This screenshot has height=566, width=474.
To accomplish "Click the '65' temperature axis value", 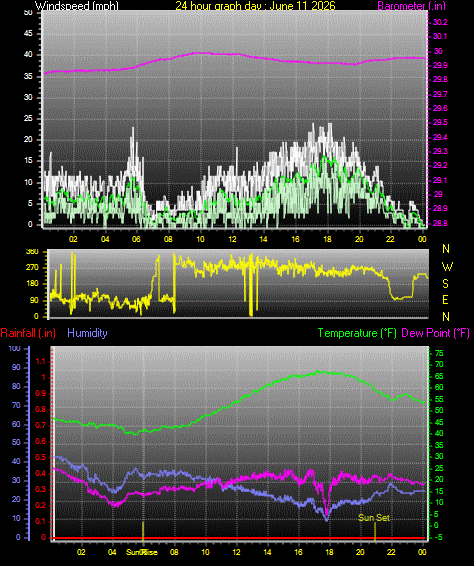I will coord(439,376).
